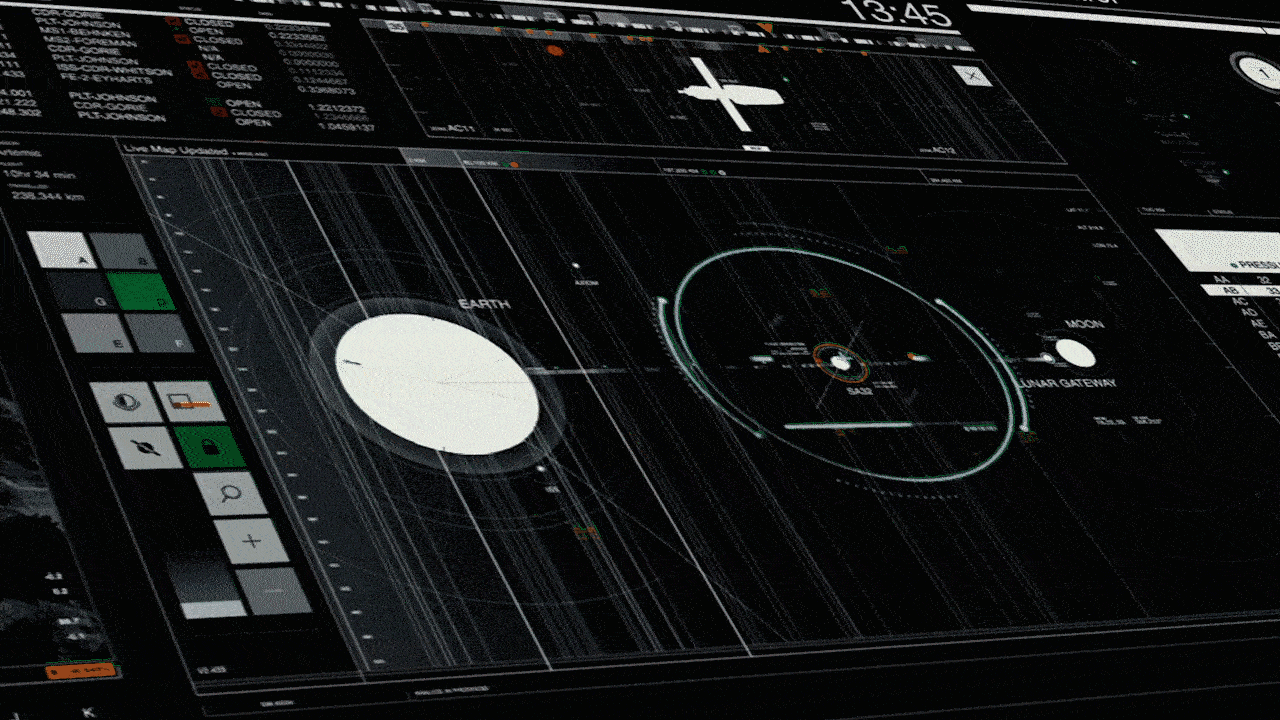The height and width of the screenshot is (720, 1280).
Task: Click the Live Map Updated title
Action: [x=178, y=148]
